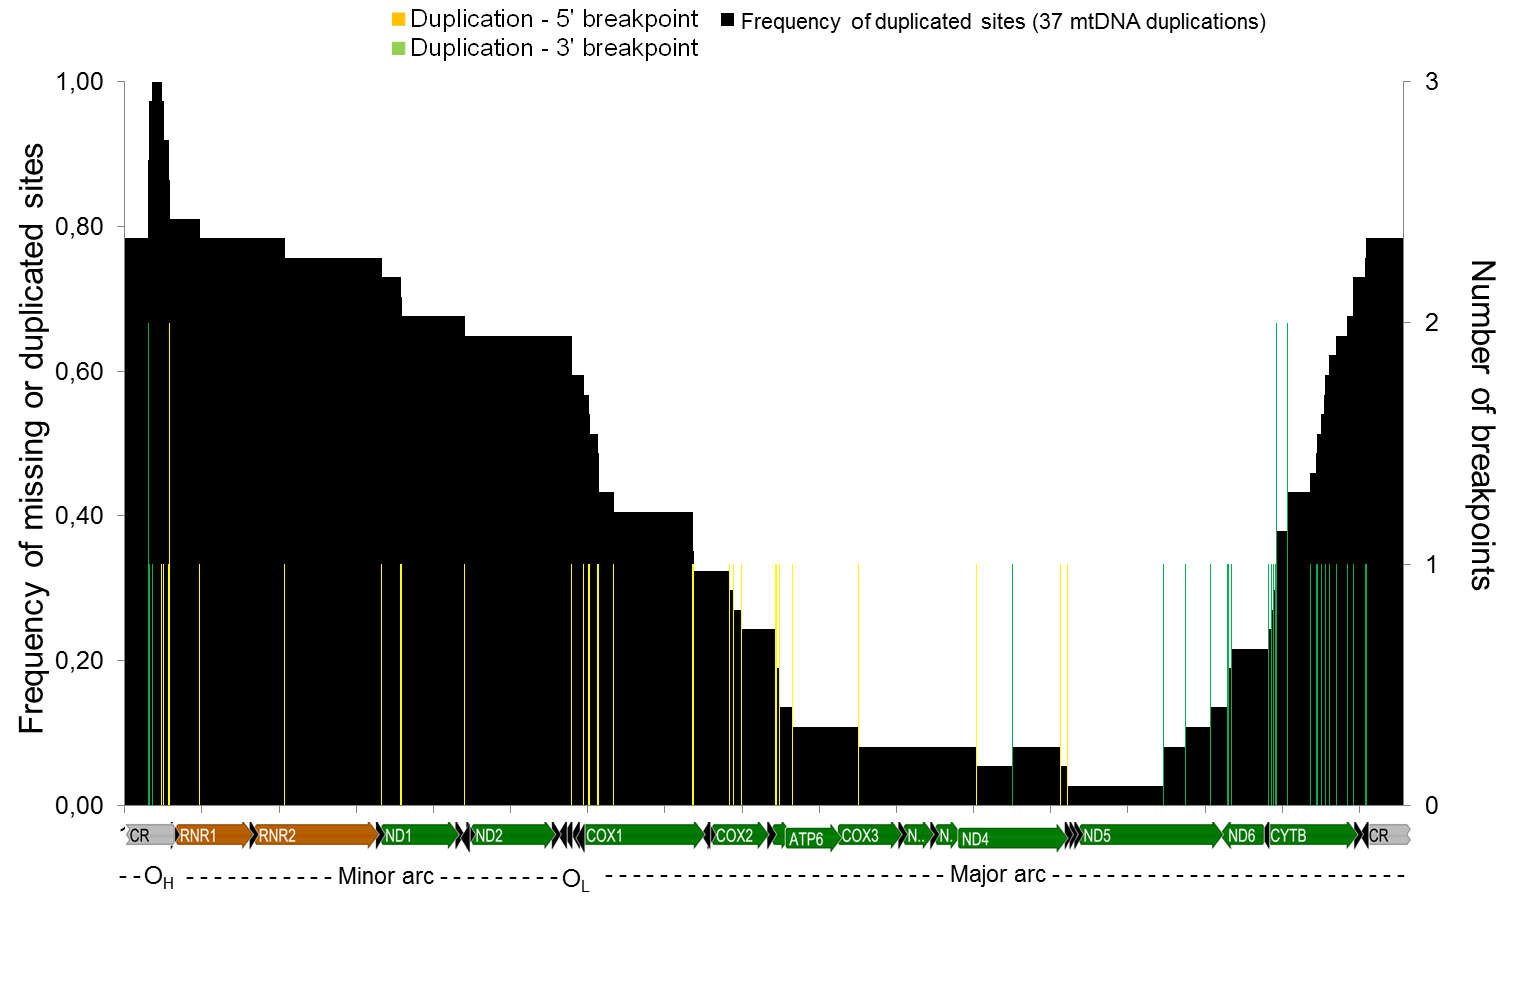
Task: Click the 'Minor arc' label
Action: (x=386, y=877)
